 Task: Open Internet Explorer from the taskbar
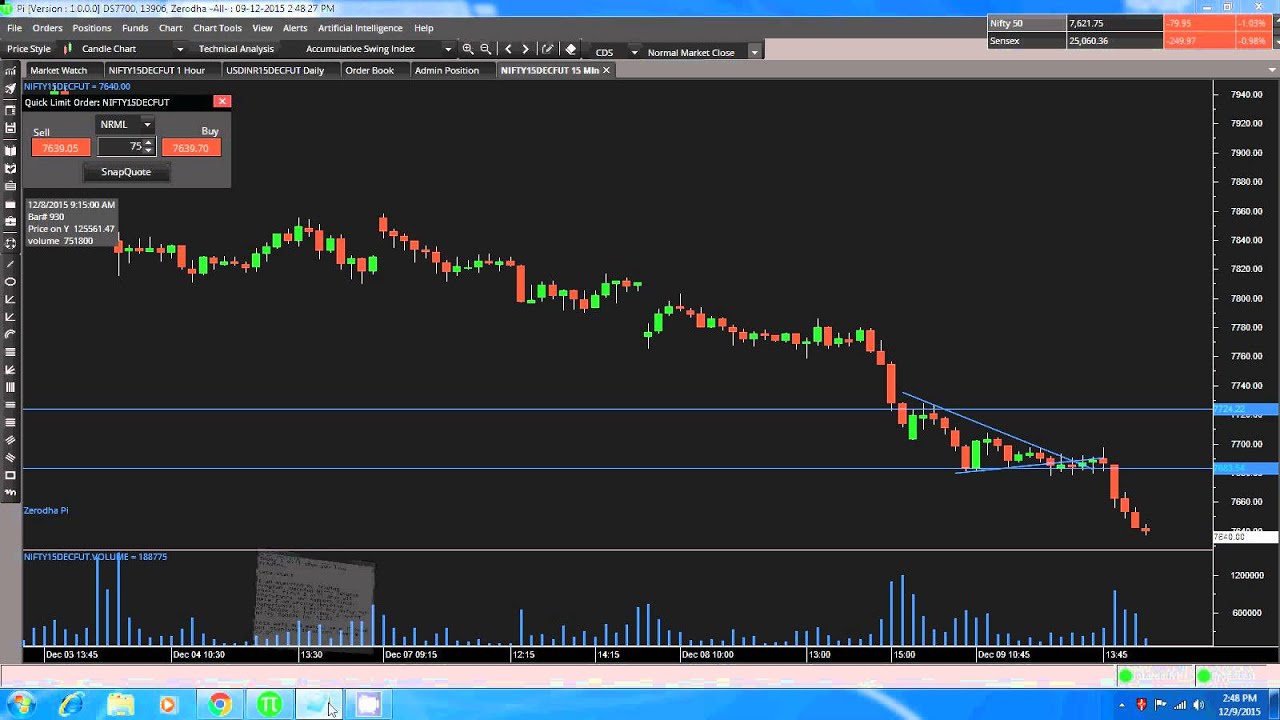71,704
